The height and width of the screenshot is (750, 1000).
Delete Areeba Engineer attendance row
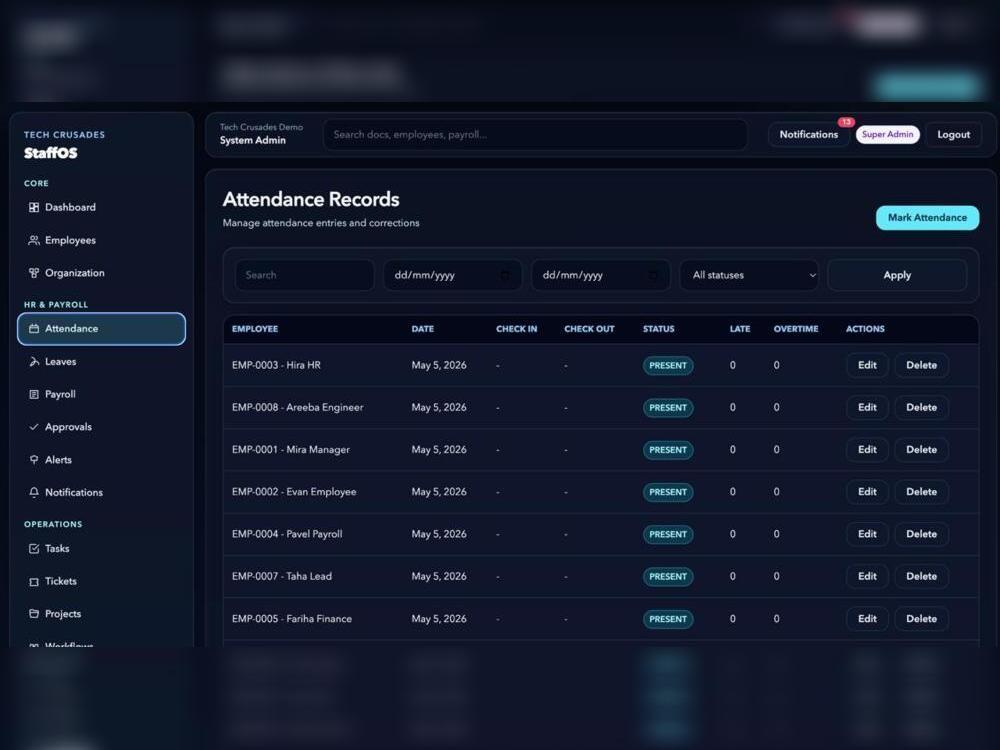[x=922, y=408]
